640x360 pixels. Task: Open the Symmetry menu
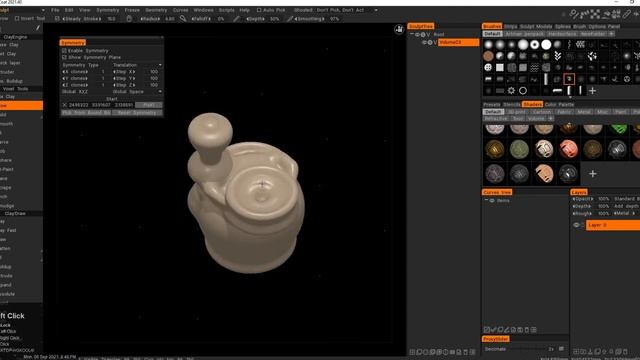(x=108, y=10)
